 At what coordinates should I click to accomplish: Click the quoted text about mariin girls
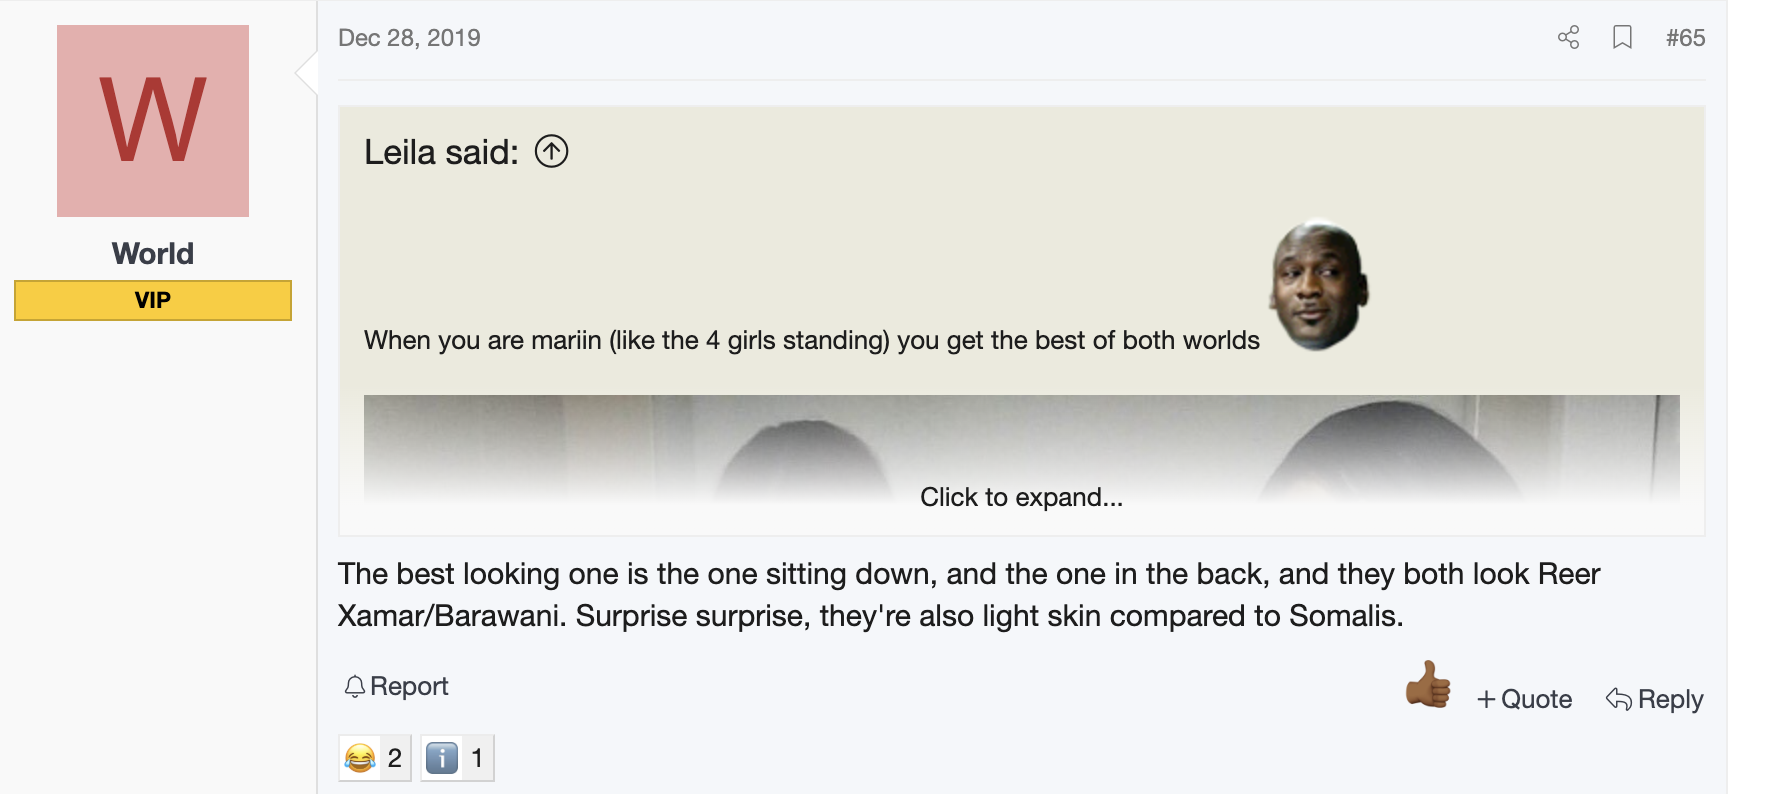point(811,341)
